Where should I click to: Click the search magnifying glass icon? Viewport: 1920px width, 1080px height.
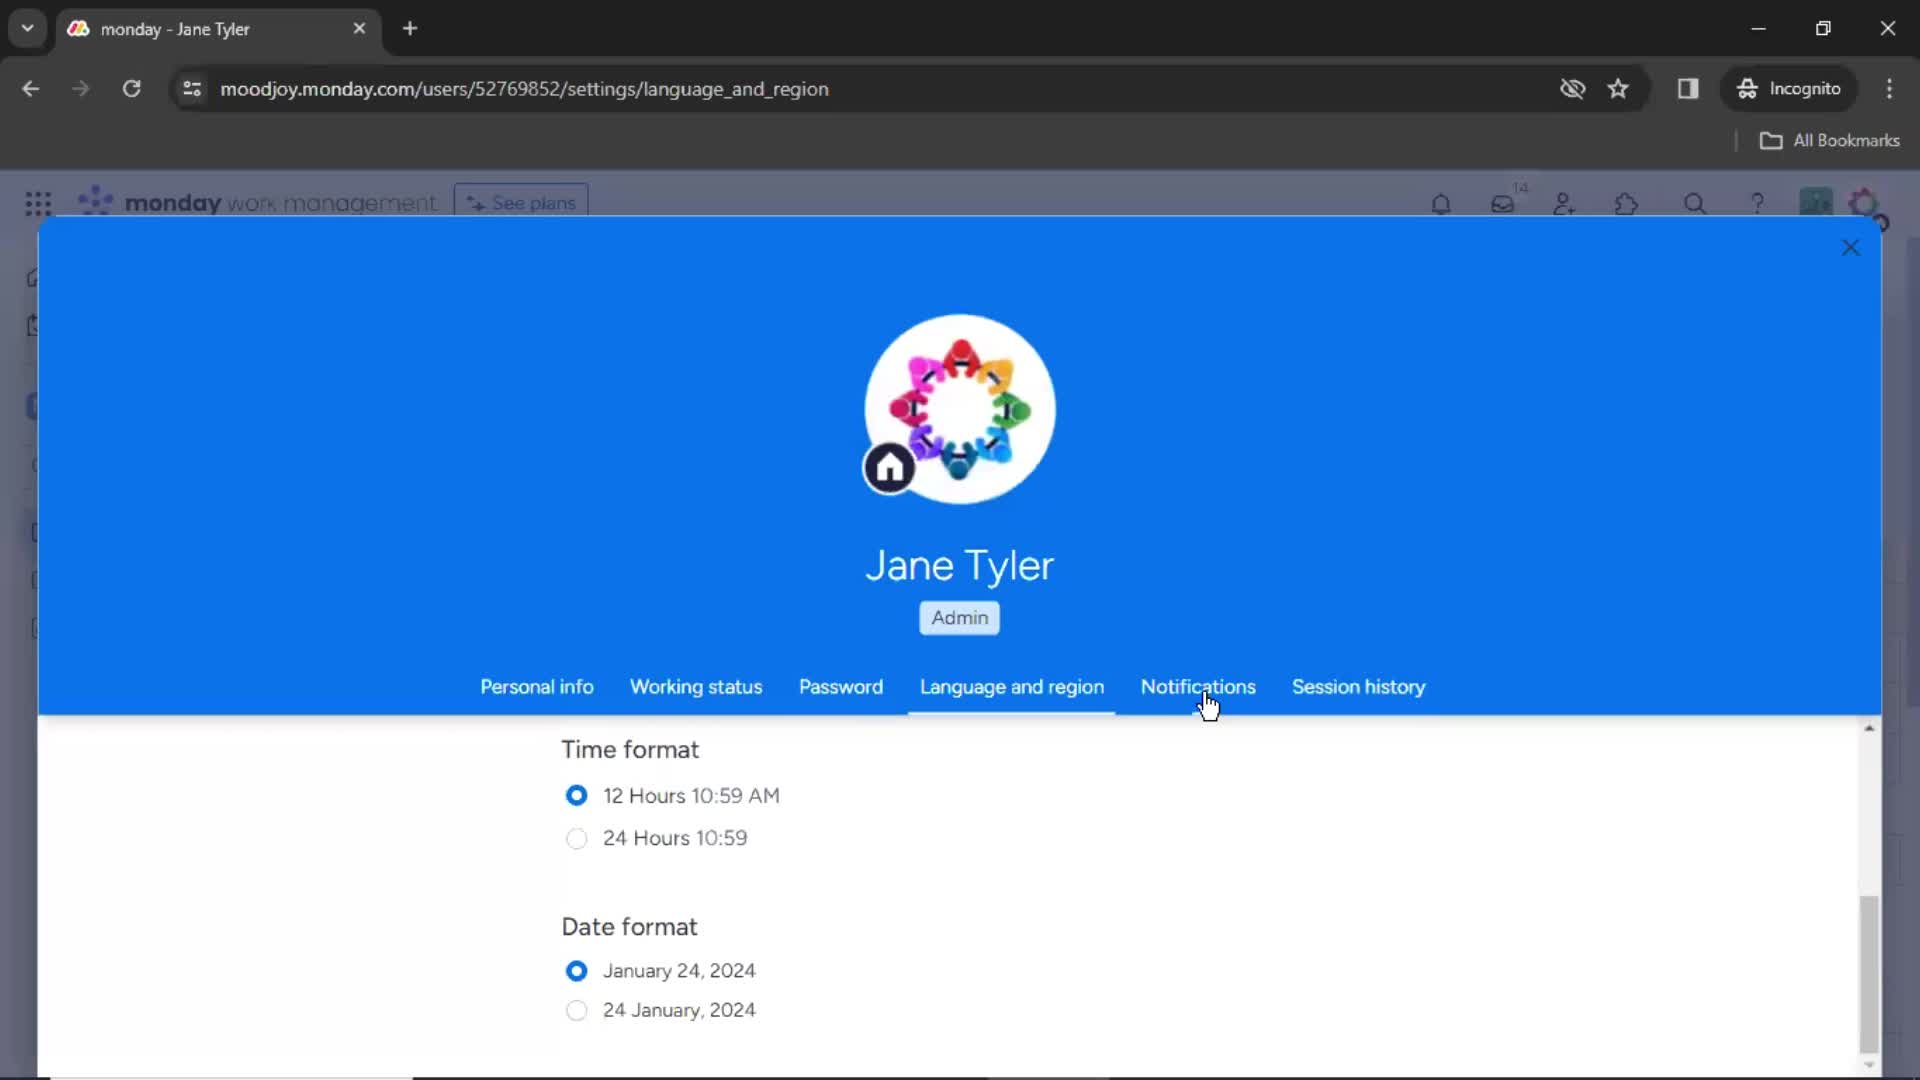tap(1695, 204)
